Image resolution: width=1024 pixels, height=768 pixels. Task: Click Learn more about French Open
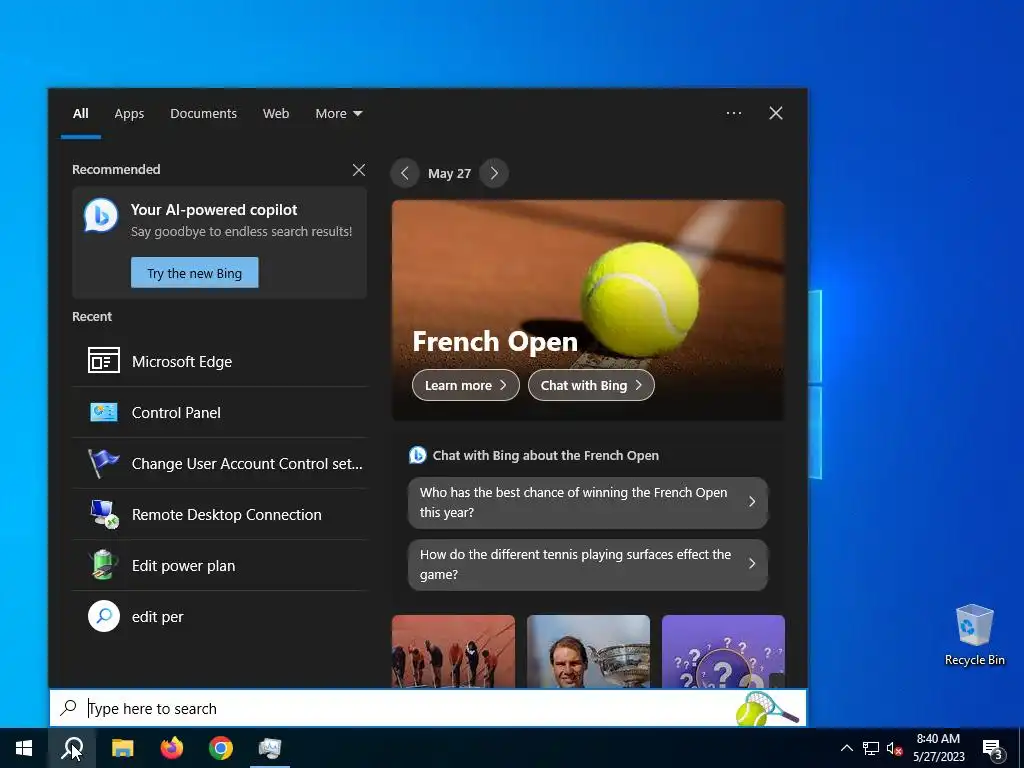pyautogui.click(x=466, y=385)
